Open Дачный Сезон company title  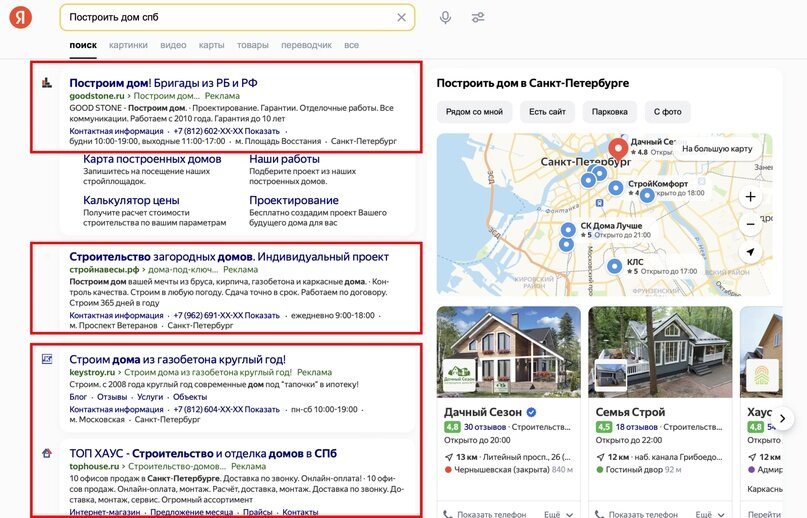click(x=483, y=412)
